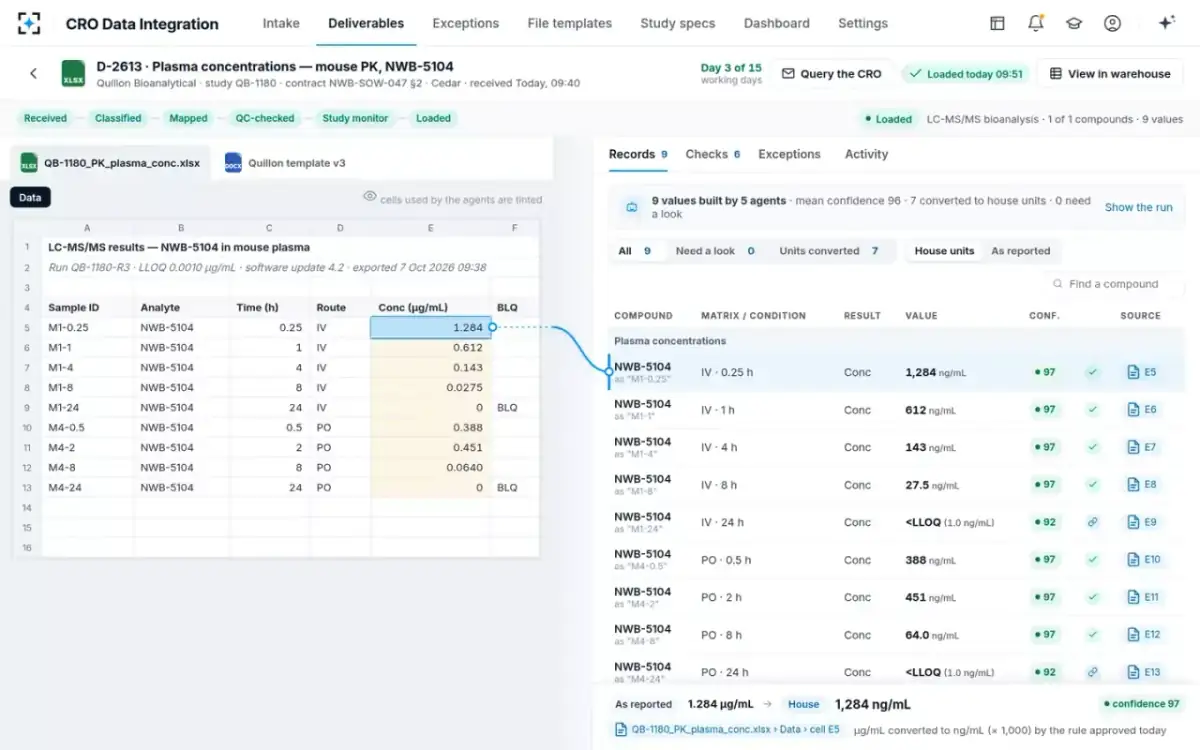This screenshot has width=1200, height=750.
Task: Click the green XLSX file icon beside D-2613
Action: click(73, 74)
